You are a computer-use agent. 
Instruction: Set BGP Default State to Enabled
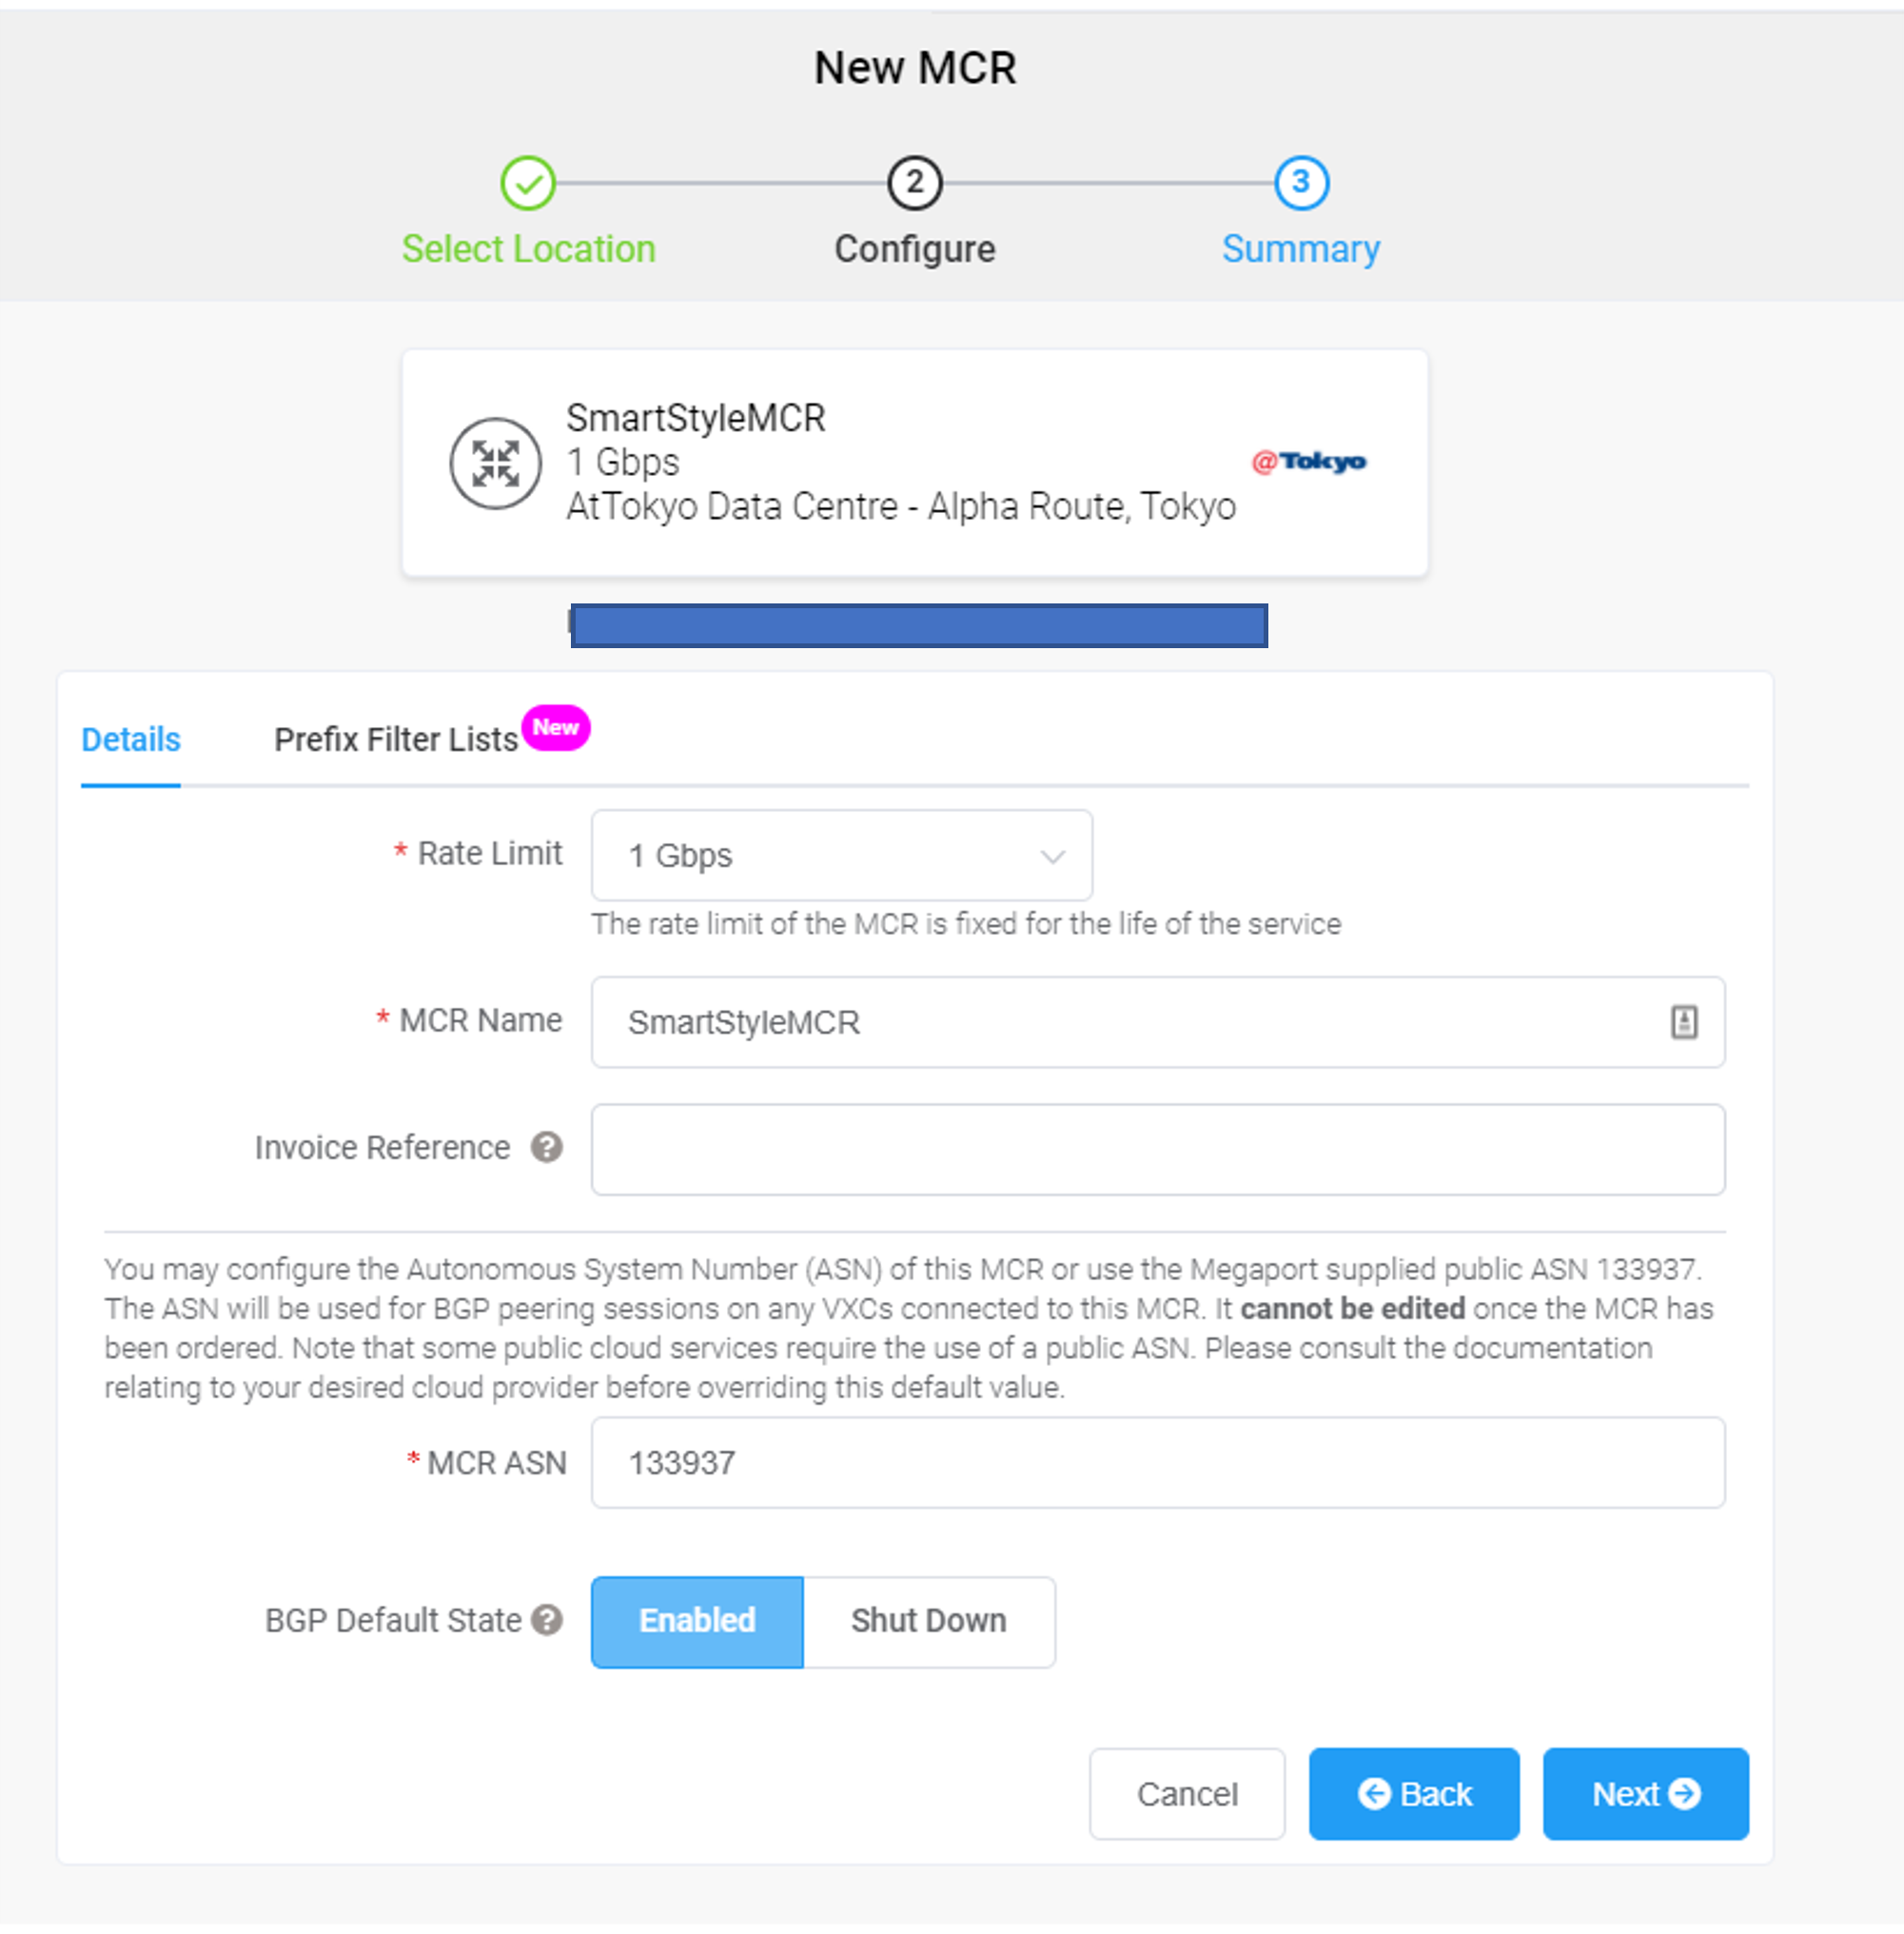coord(697,1621)
